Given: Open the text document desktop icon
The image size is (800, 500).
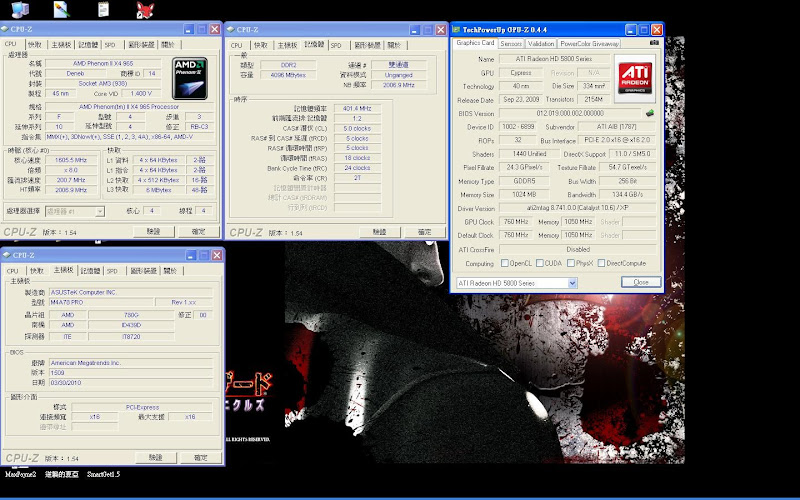Looking at the screenshot, I should [104, 9].
